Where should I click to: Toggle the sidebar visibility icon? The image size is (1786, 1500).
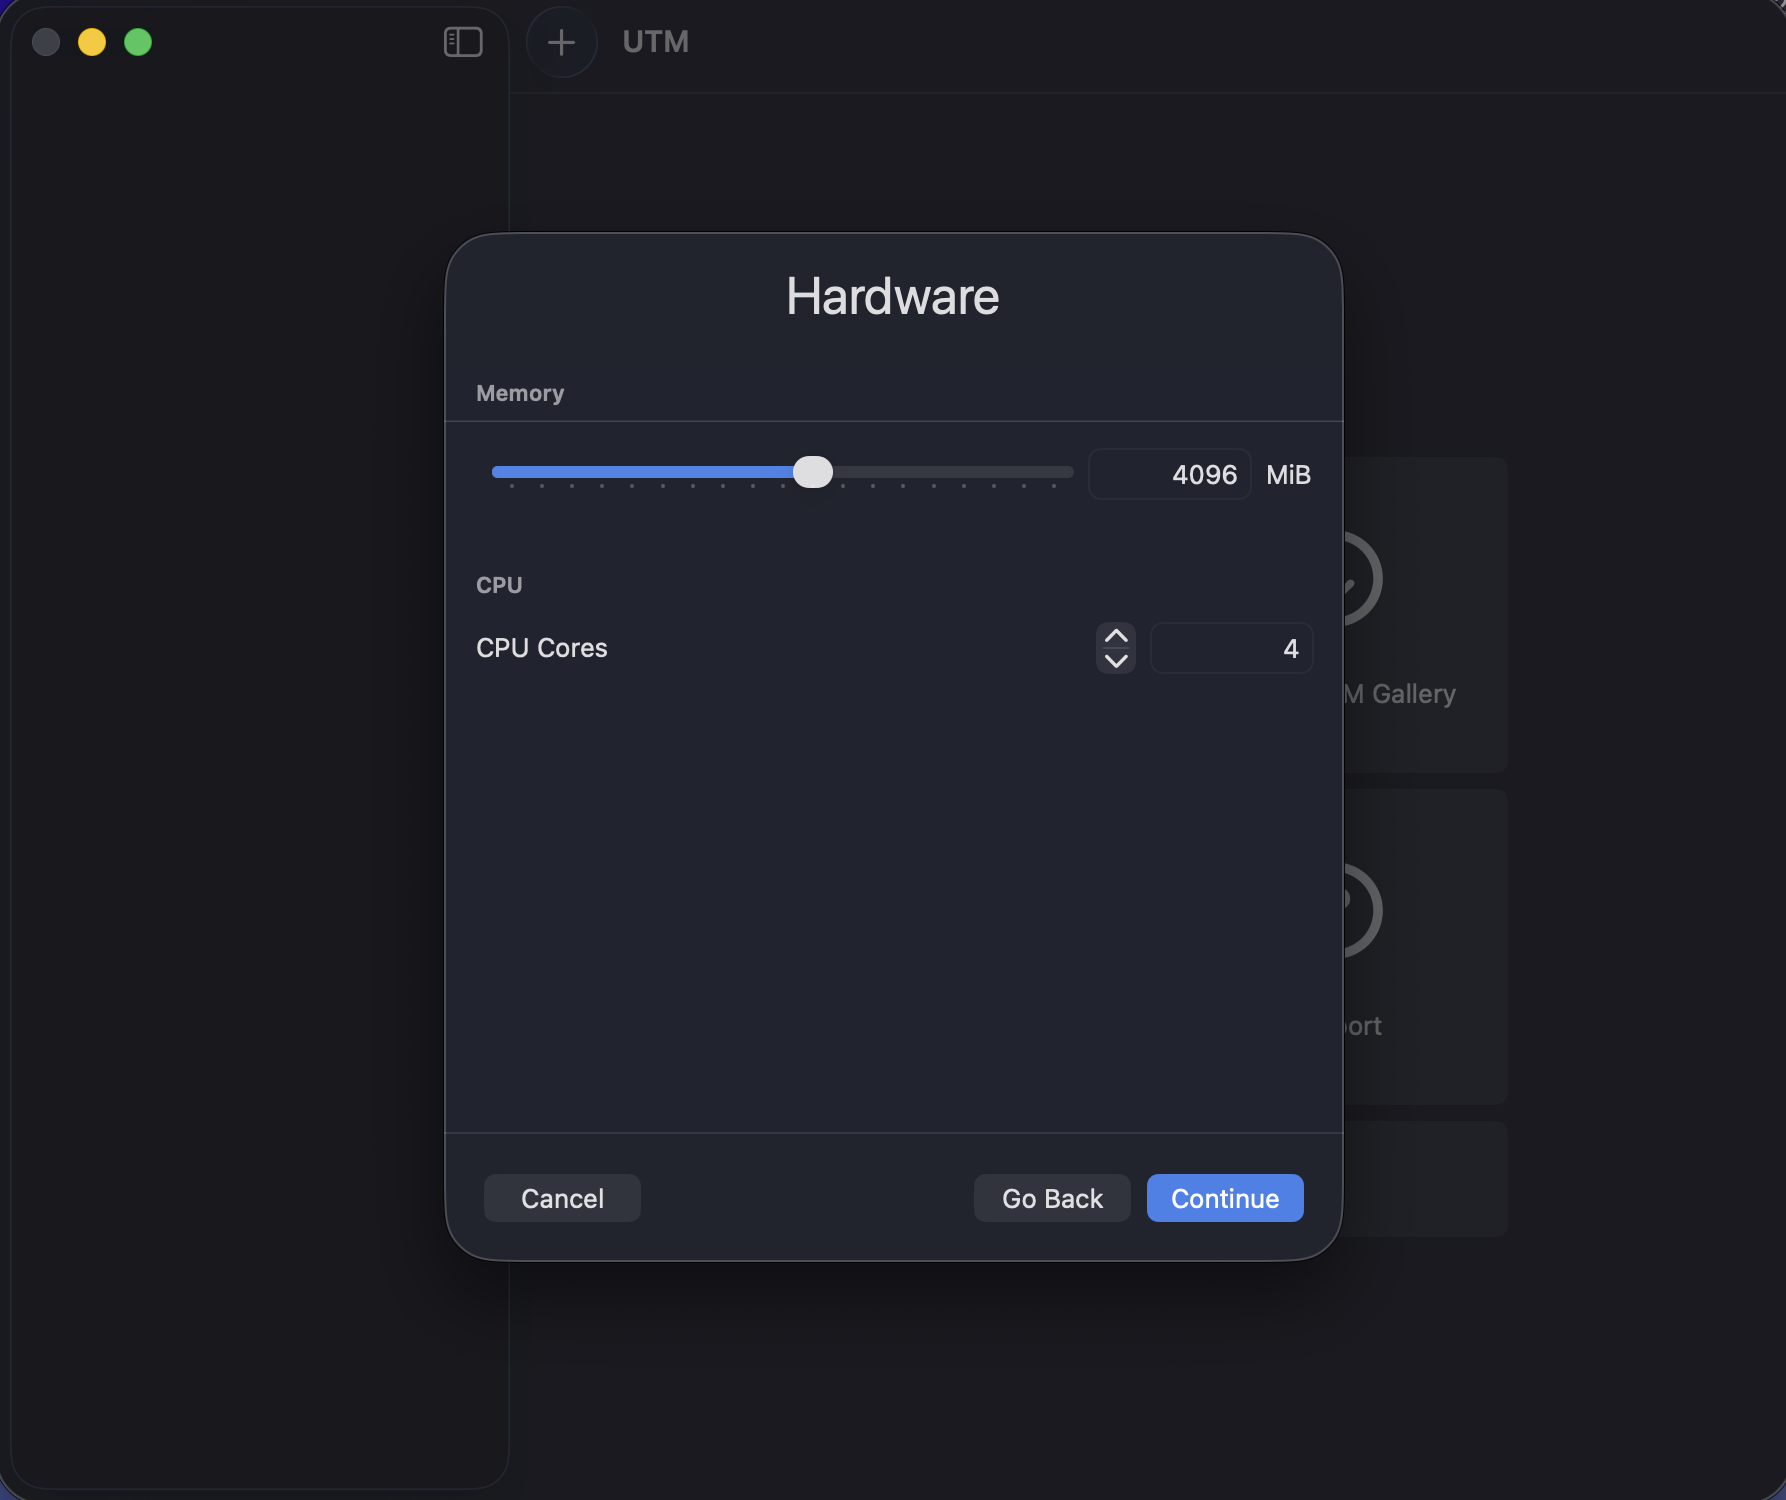[x=463, y=42]
